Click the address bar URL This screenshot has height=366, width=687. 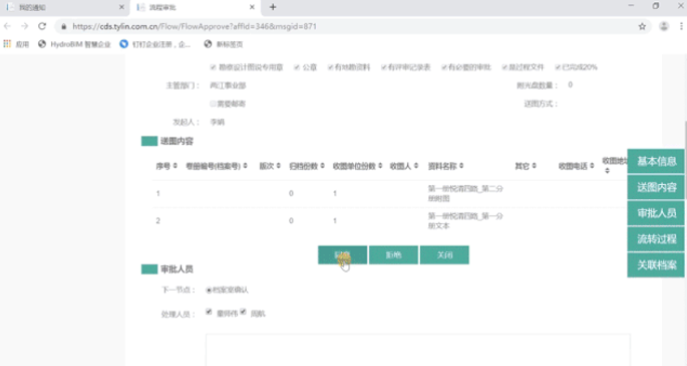pos(195,27)
